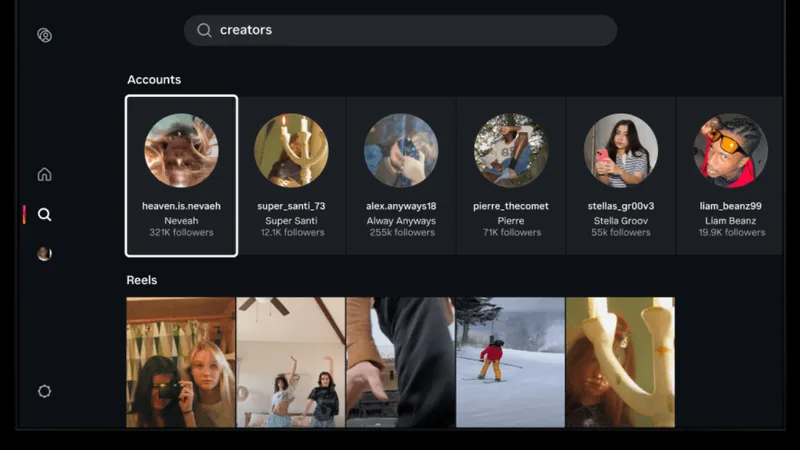
Task: Click the account icon atop the sidebar
Action: [x=44, y=35]
